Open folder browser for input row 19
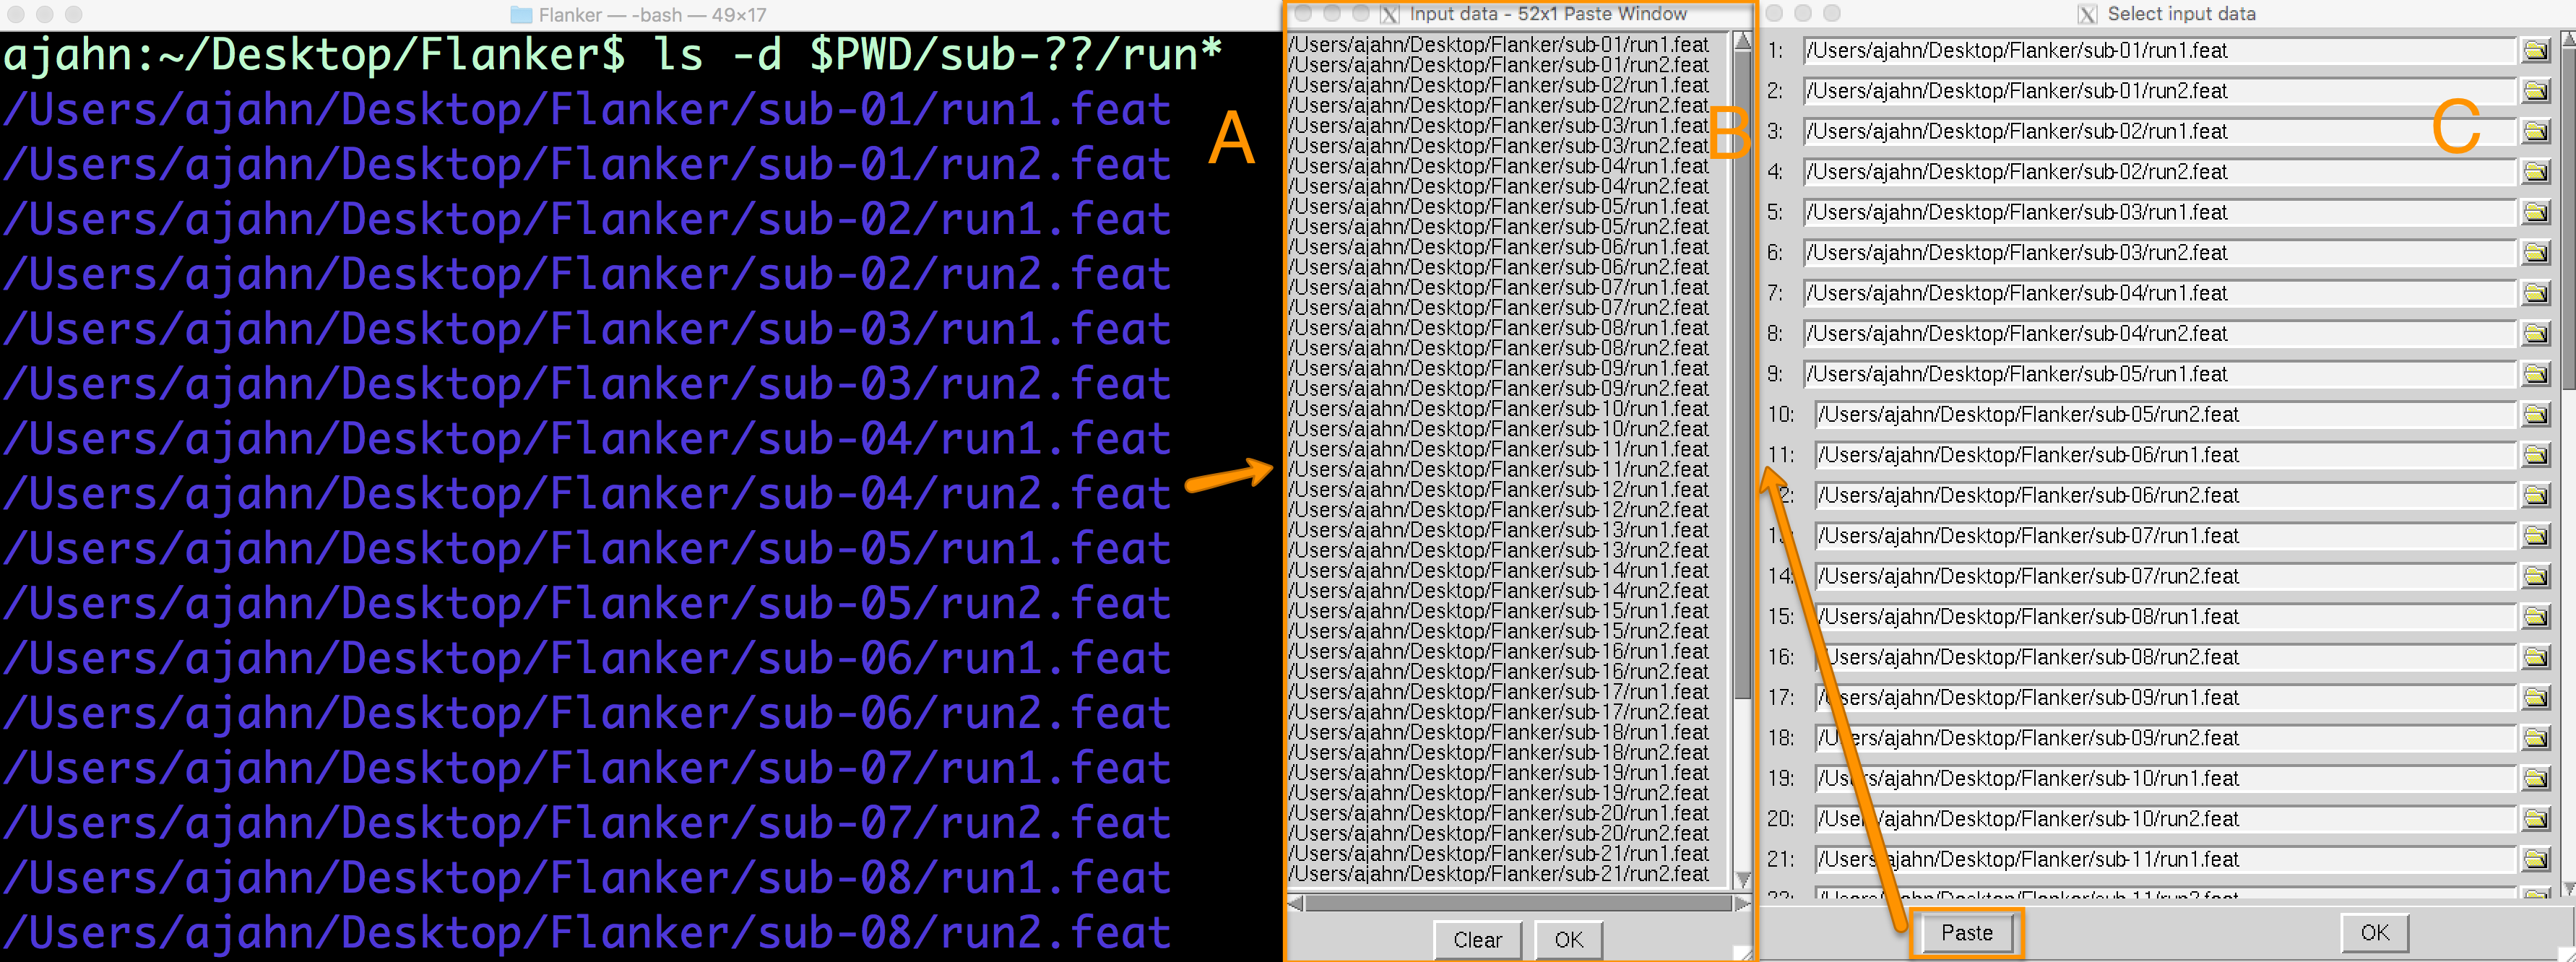2576x962 pixels. coord(2536,778)
